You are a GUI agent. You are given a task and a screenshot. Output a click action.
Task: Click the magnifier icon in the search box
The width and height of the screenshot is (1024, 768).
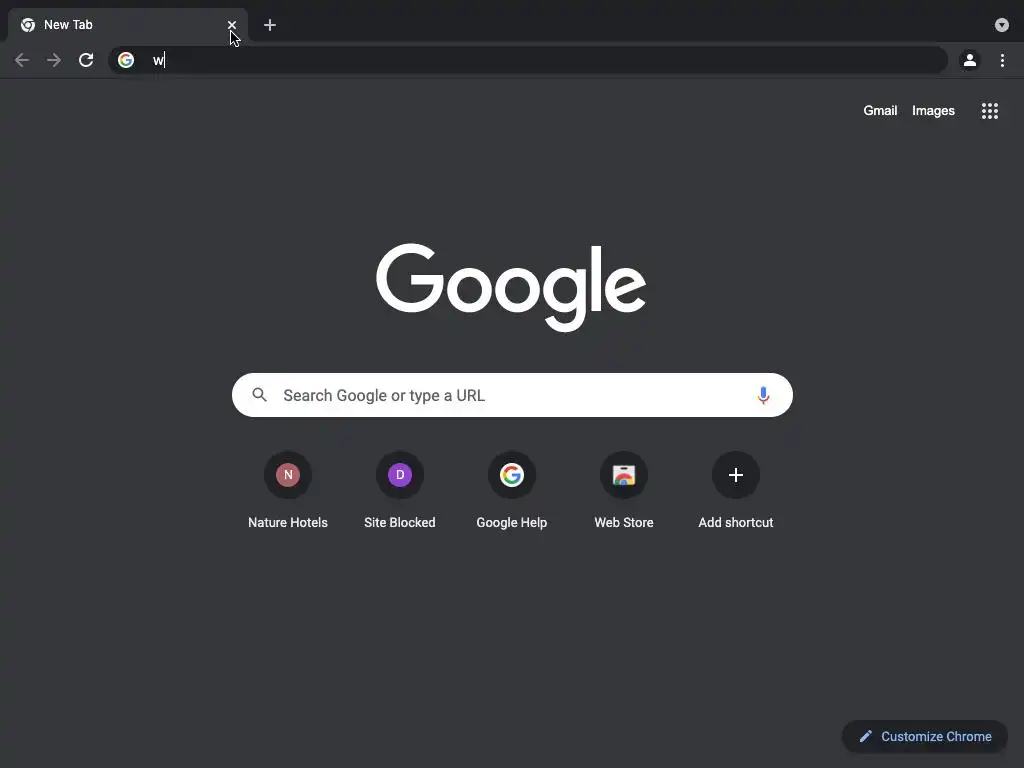259,395
